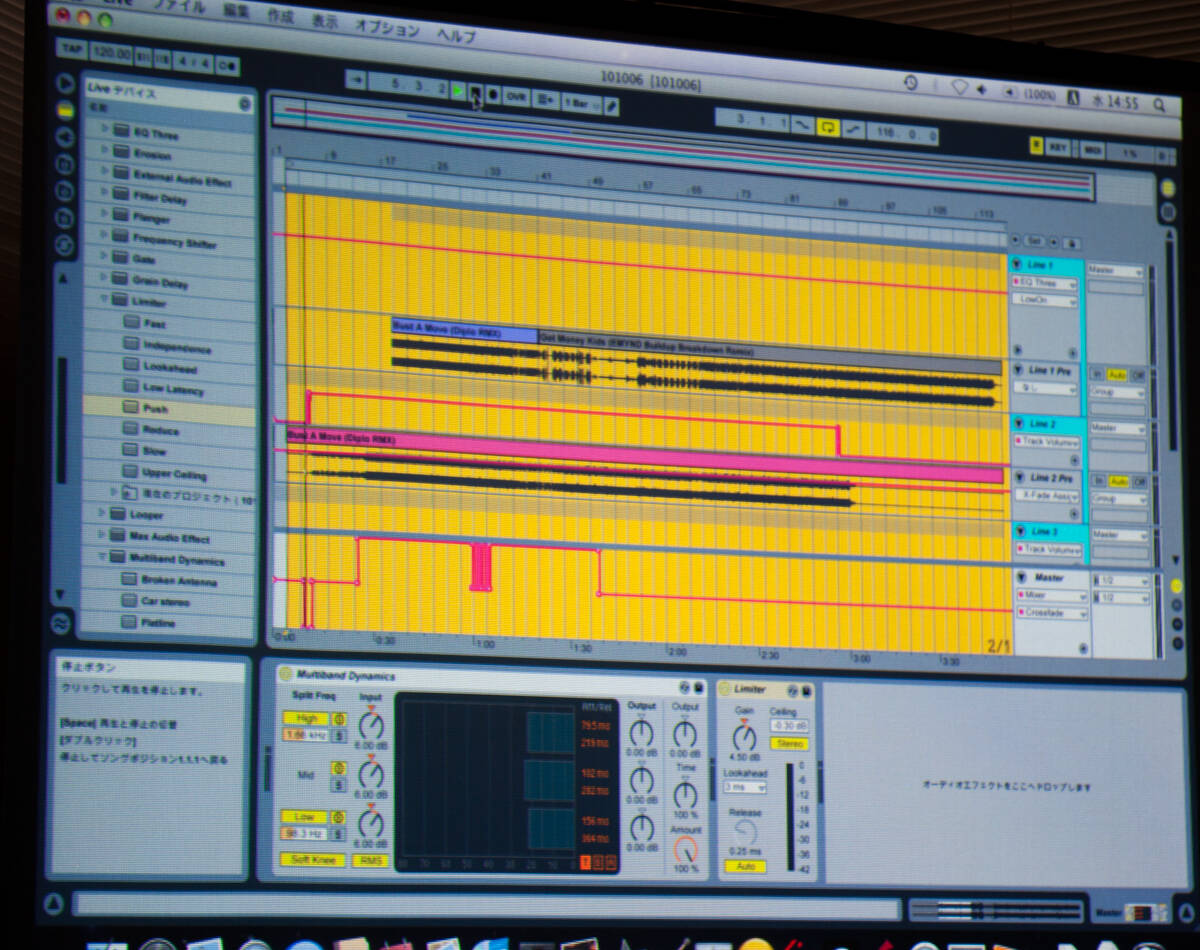Expand the Erosion folder
Image resolution: width=1200 pixels, height=950 pixels.
pos(103,151)
